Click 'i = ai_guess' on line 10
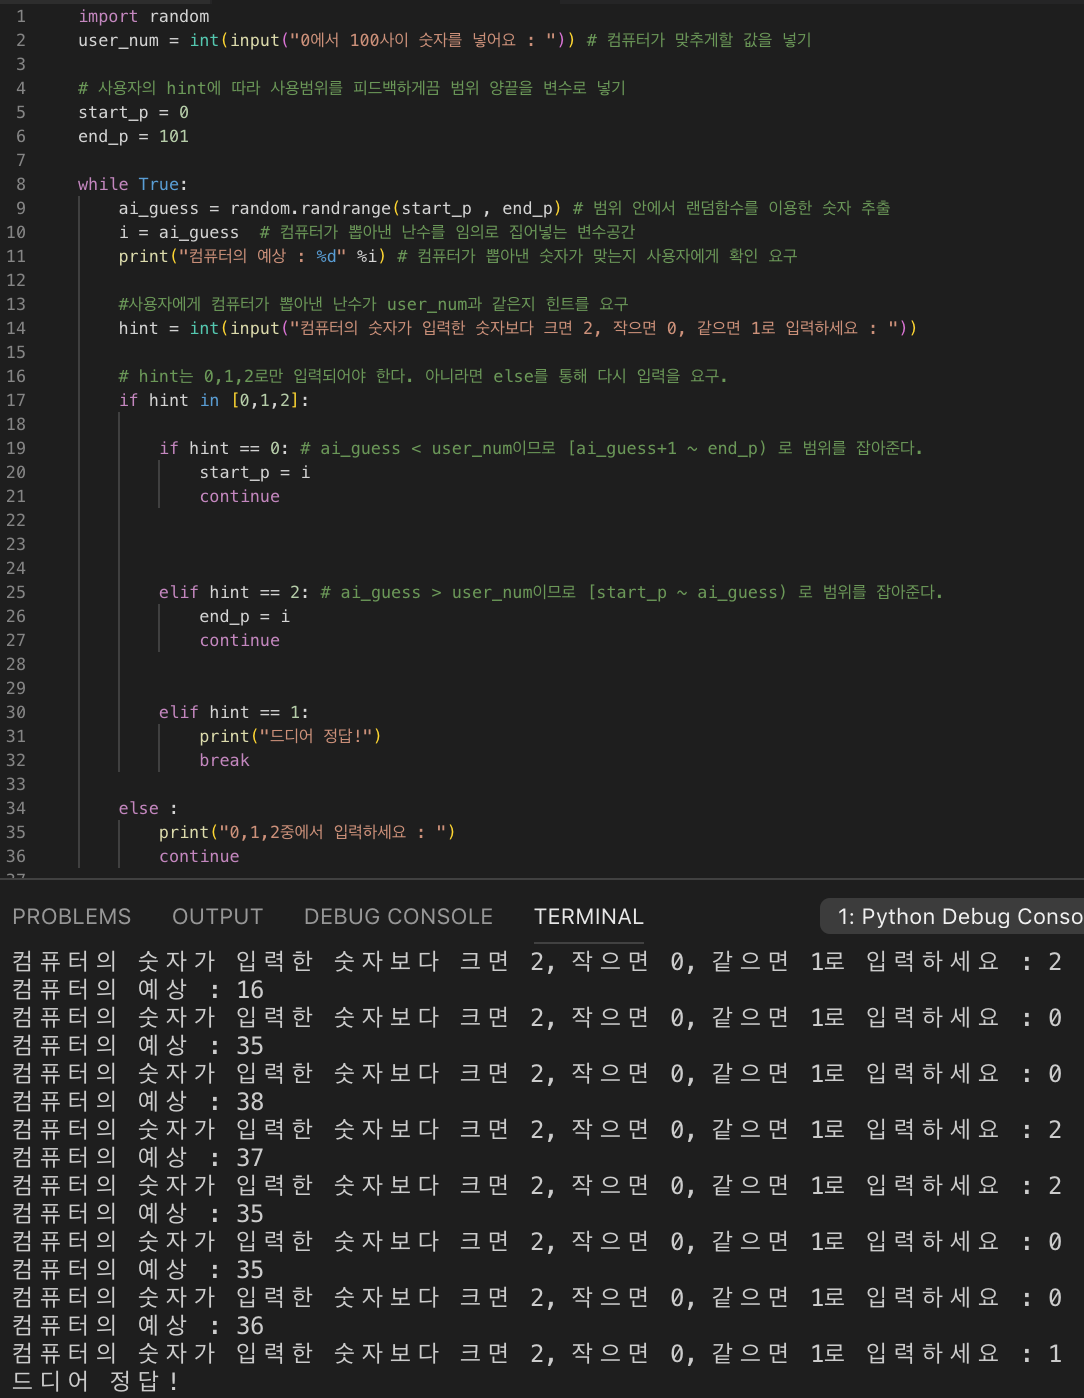1084x1398 pixels. (179, 232)
